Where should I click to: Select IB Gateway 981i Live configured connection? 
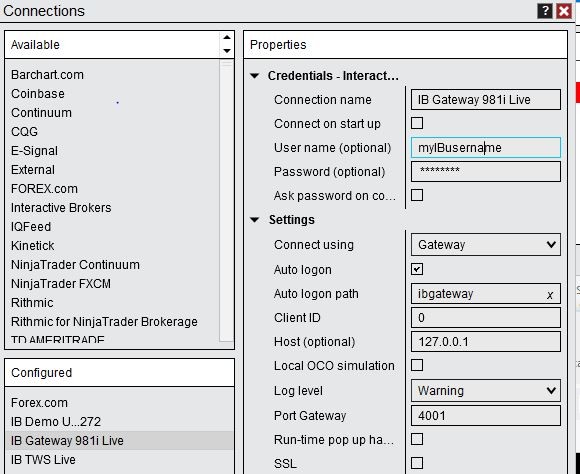click(119, 440)
